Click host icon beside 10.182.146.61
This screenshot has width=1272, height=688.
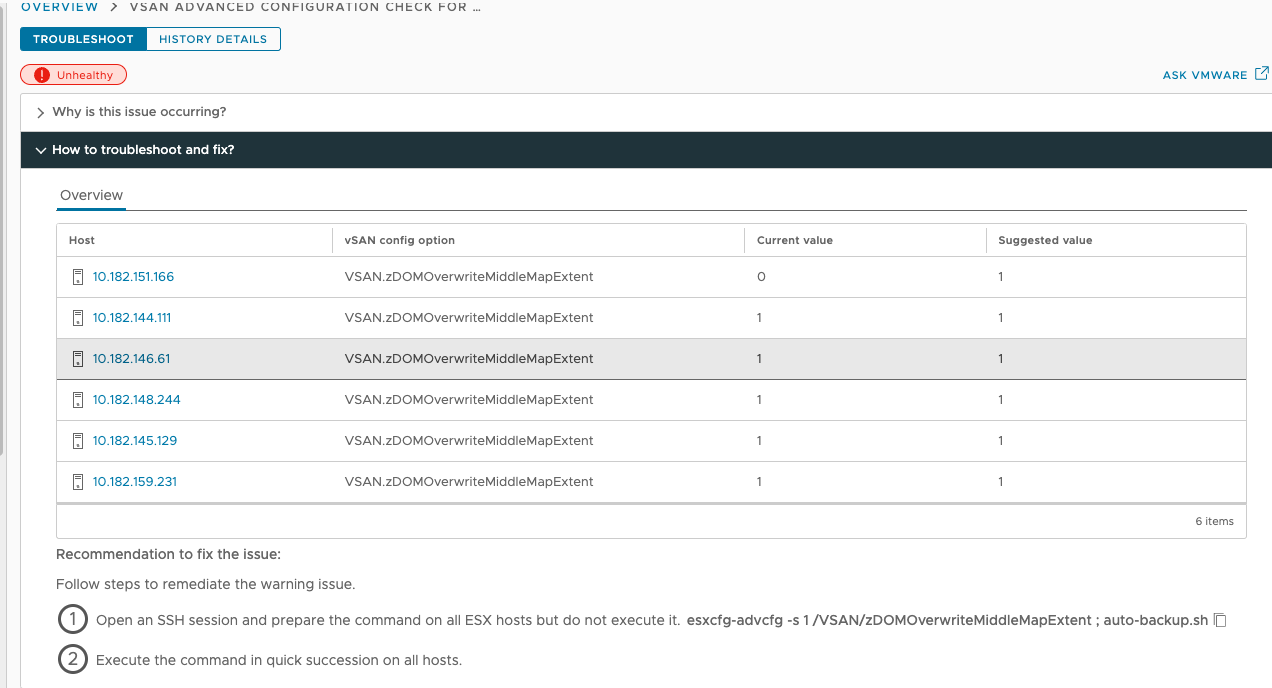78,359
